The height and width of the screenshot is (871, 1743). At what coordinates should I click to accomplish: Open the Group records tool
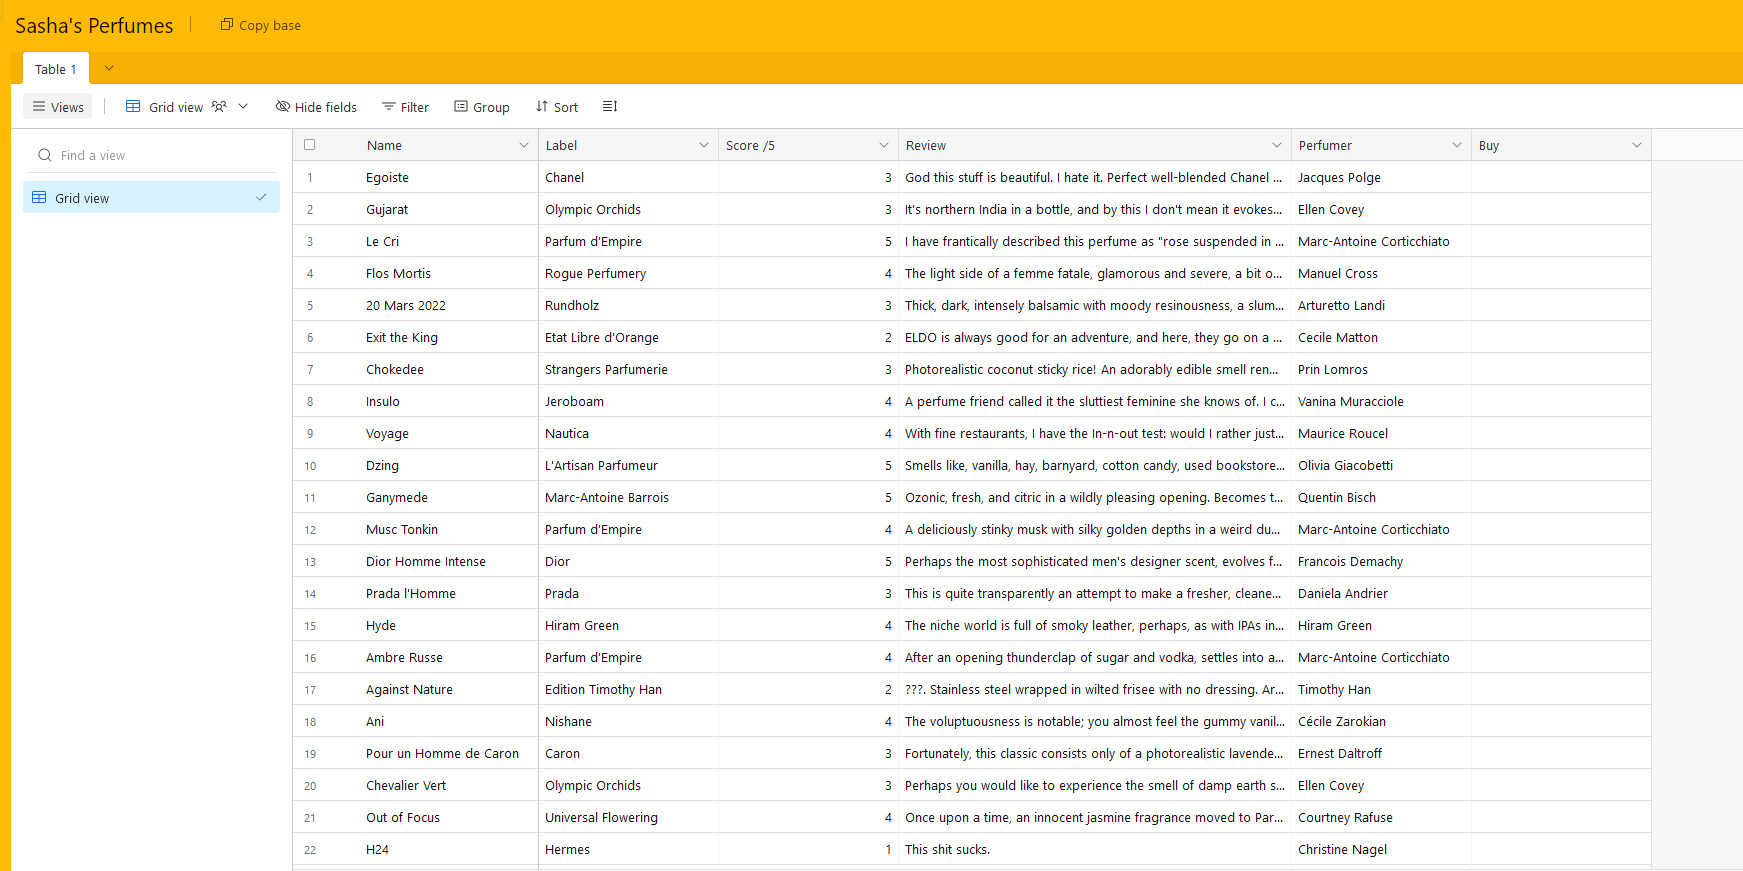[481, 107]
